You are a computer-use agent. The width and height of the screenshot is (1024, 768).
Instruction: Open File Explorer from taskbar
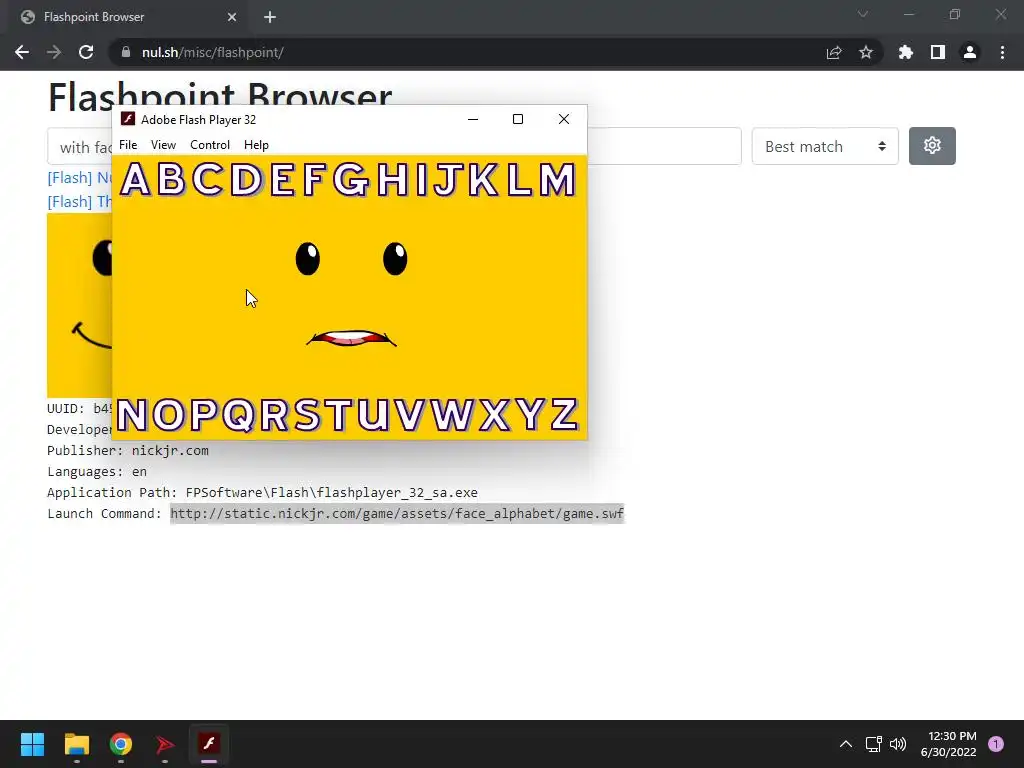click(x=76, y=744)
